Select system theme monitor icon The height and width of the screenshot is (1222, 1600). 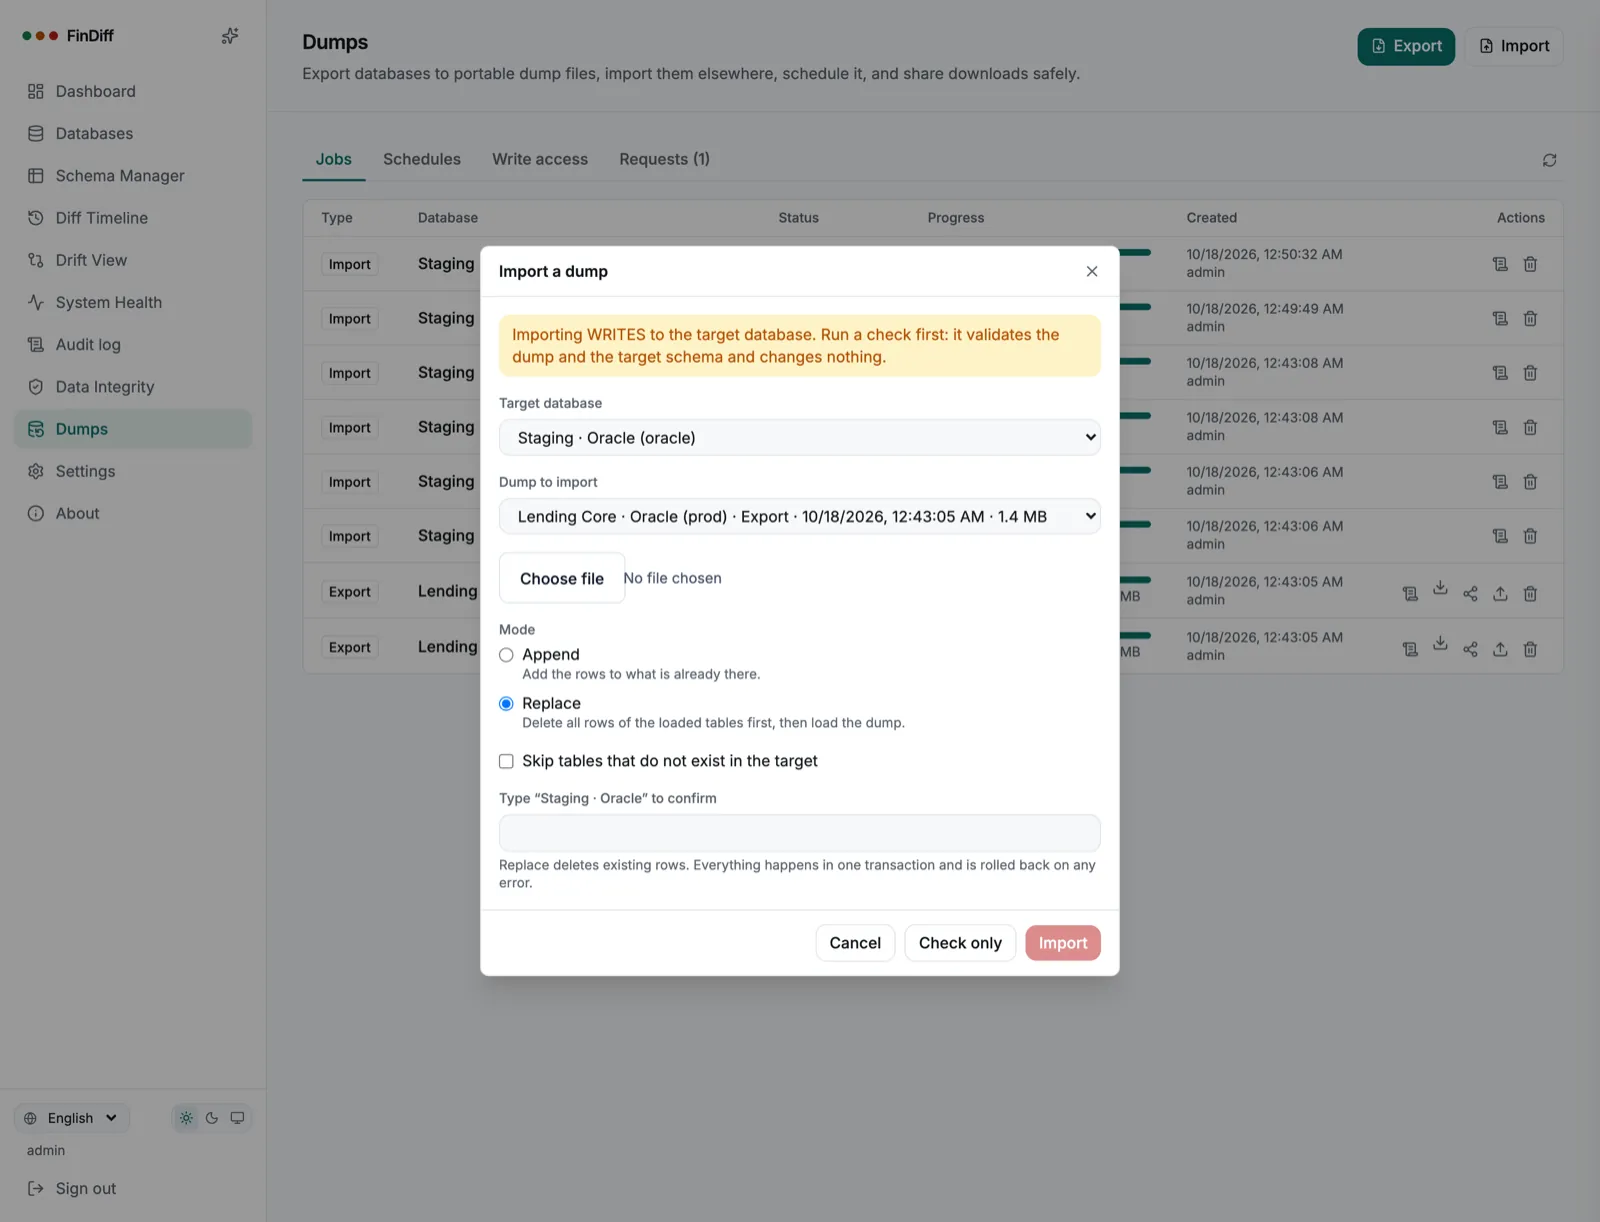(x=237, y=1118)
